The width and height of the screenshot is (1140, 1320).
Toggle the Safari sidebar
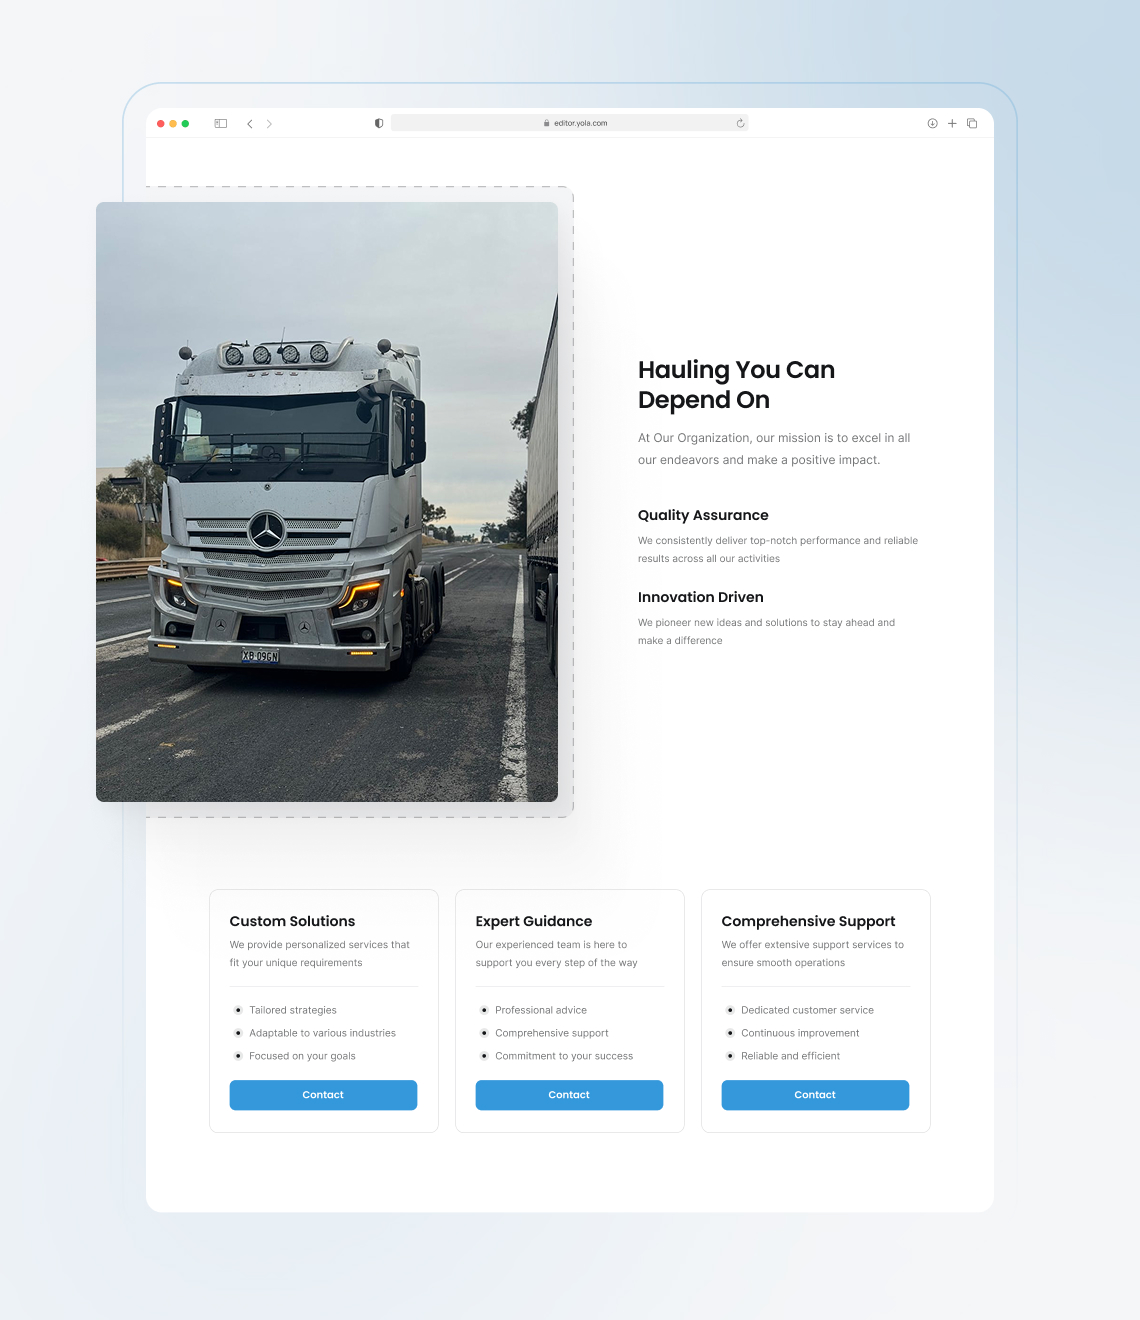[220, 123]
